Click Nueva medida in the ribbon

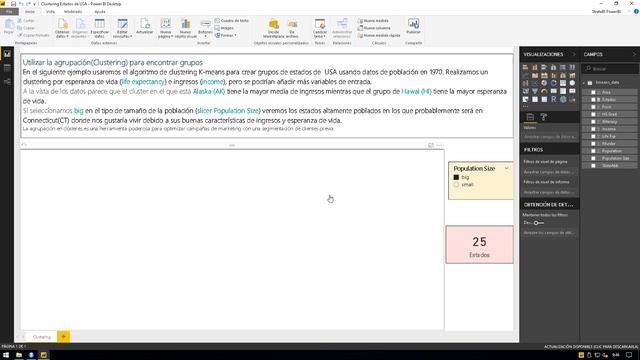pos(373,20)
